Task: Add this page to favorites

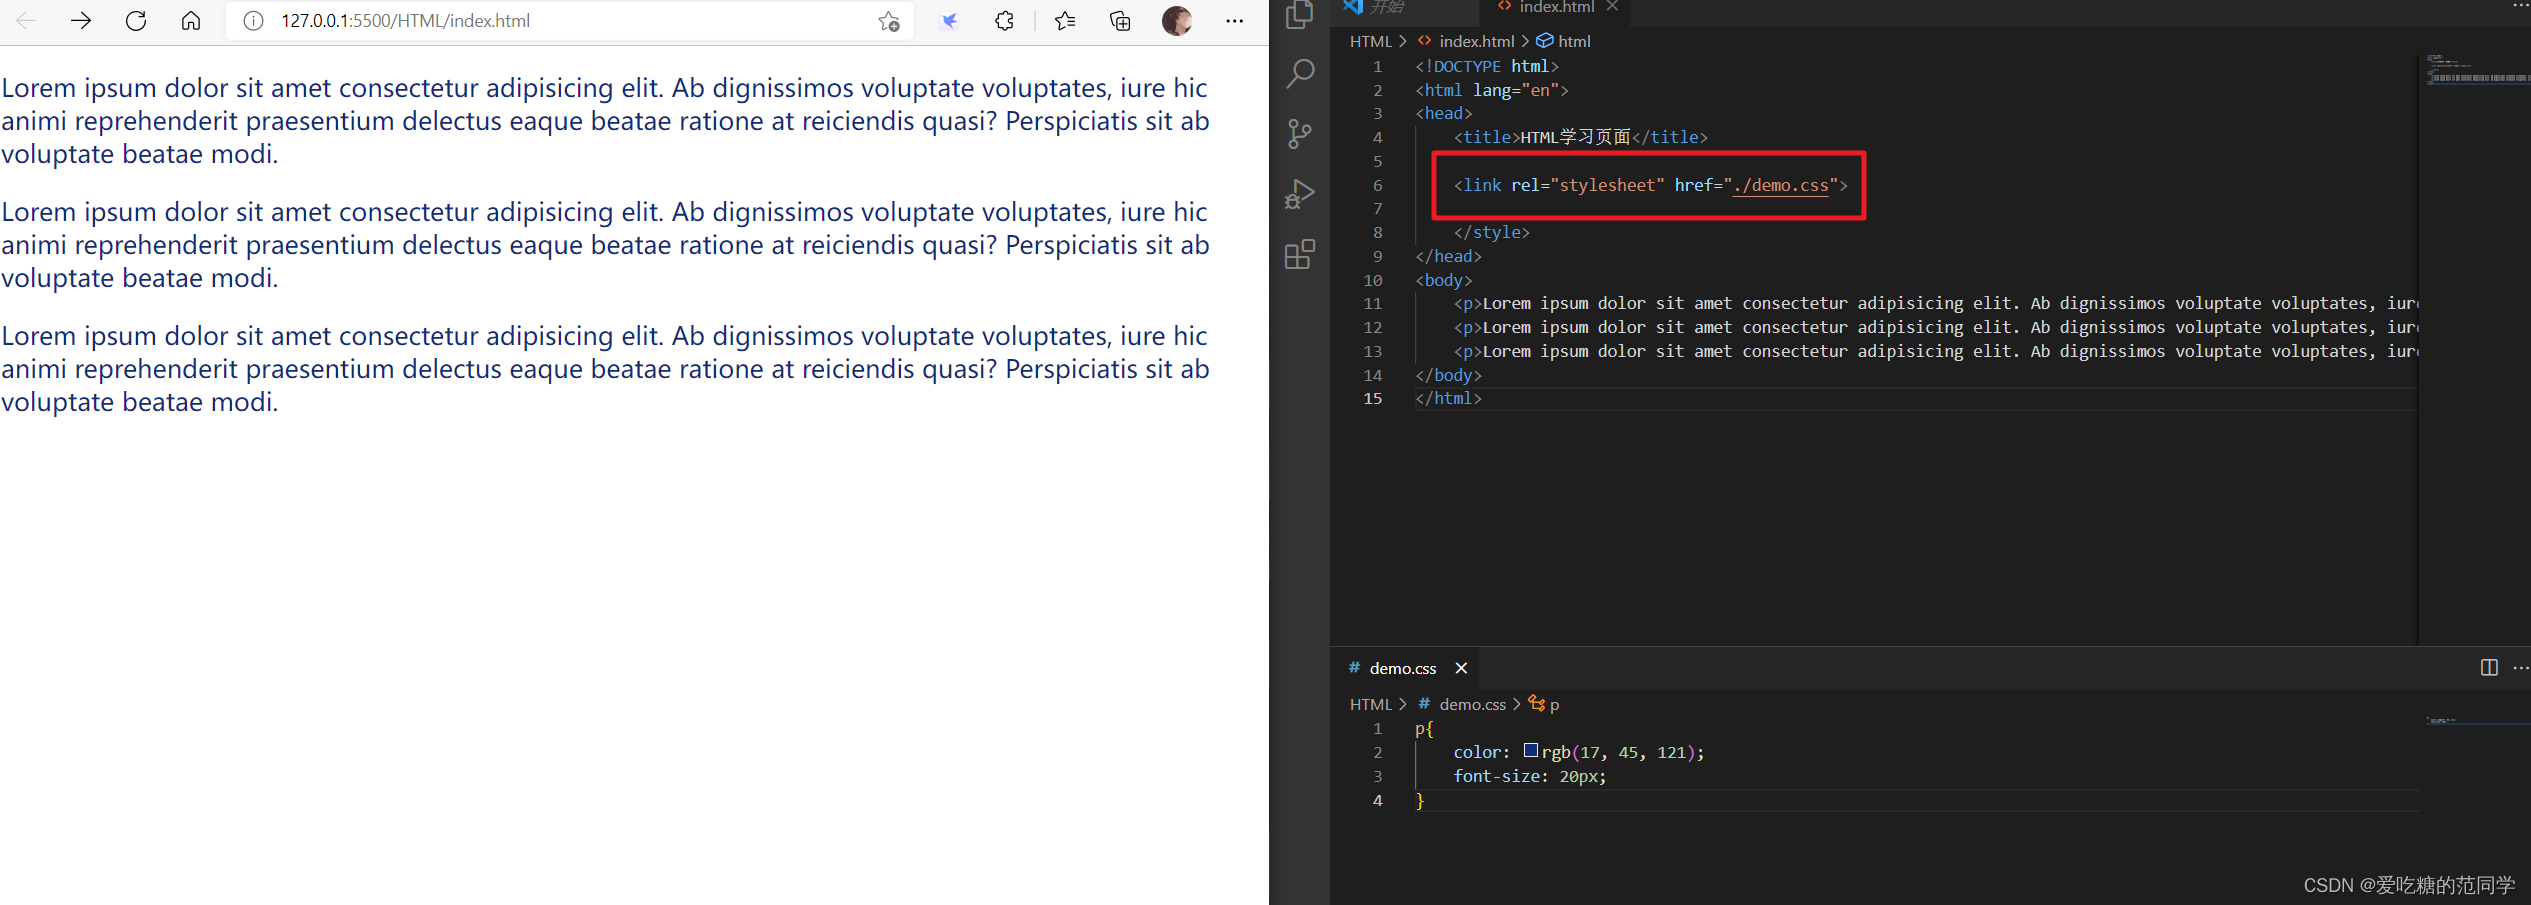Action: [888, 21]
